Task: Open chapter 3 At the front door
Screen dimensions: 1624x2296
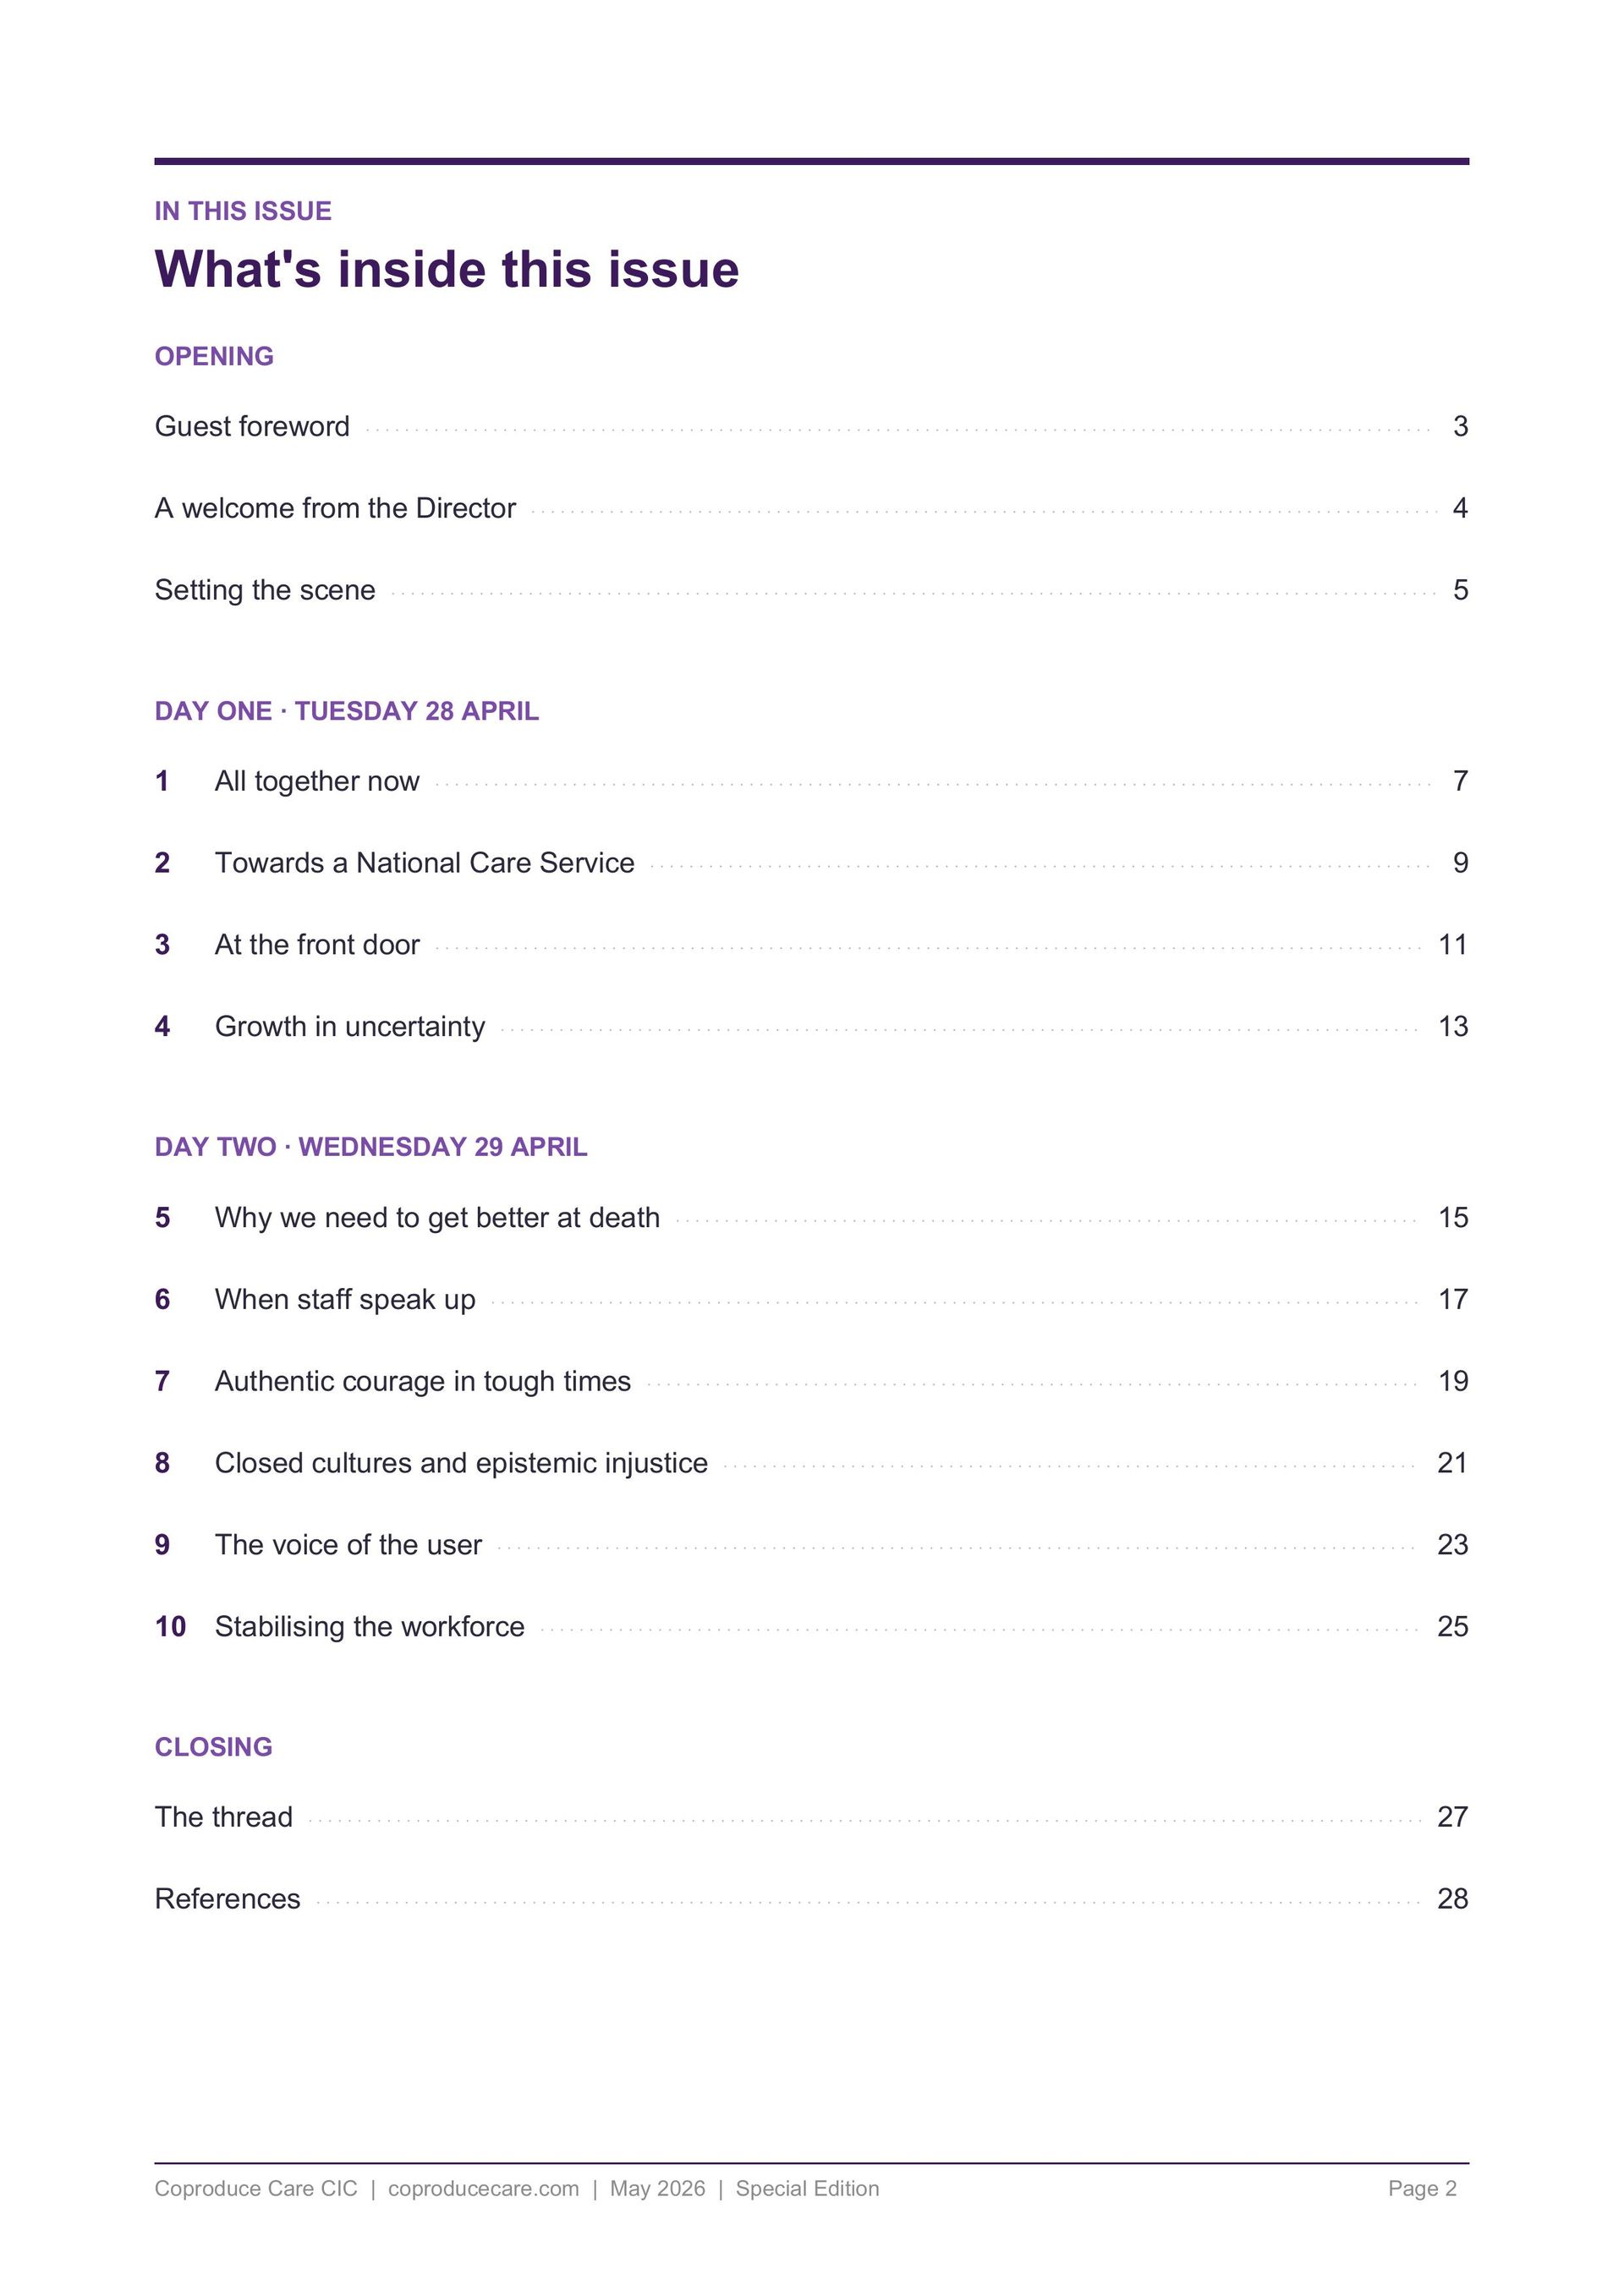Action: coord(811,945)
